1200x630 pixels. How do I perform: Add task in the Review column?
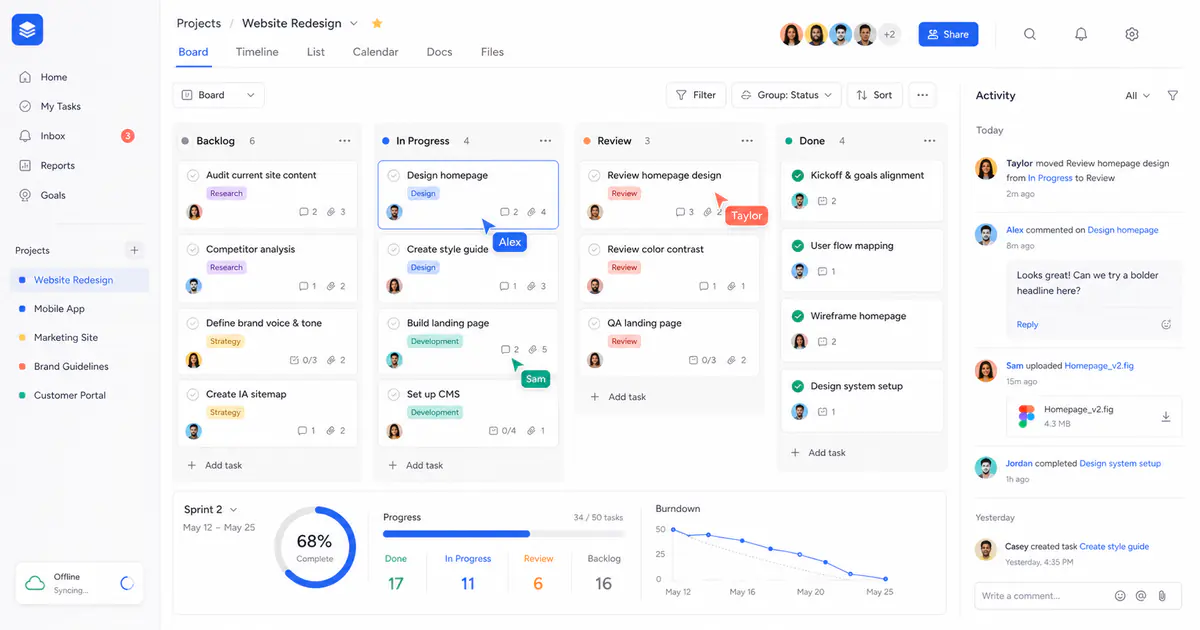[x=617, y=397]
